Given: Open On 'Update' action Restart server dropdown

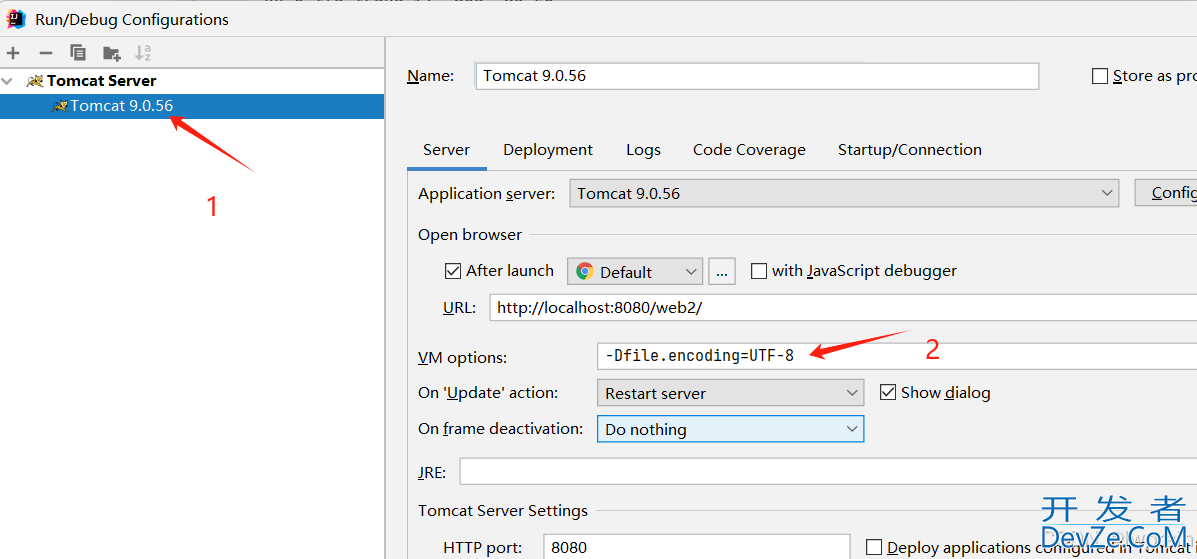Looking at the screenshot, I should (x=730, y=393).
